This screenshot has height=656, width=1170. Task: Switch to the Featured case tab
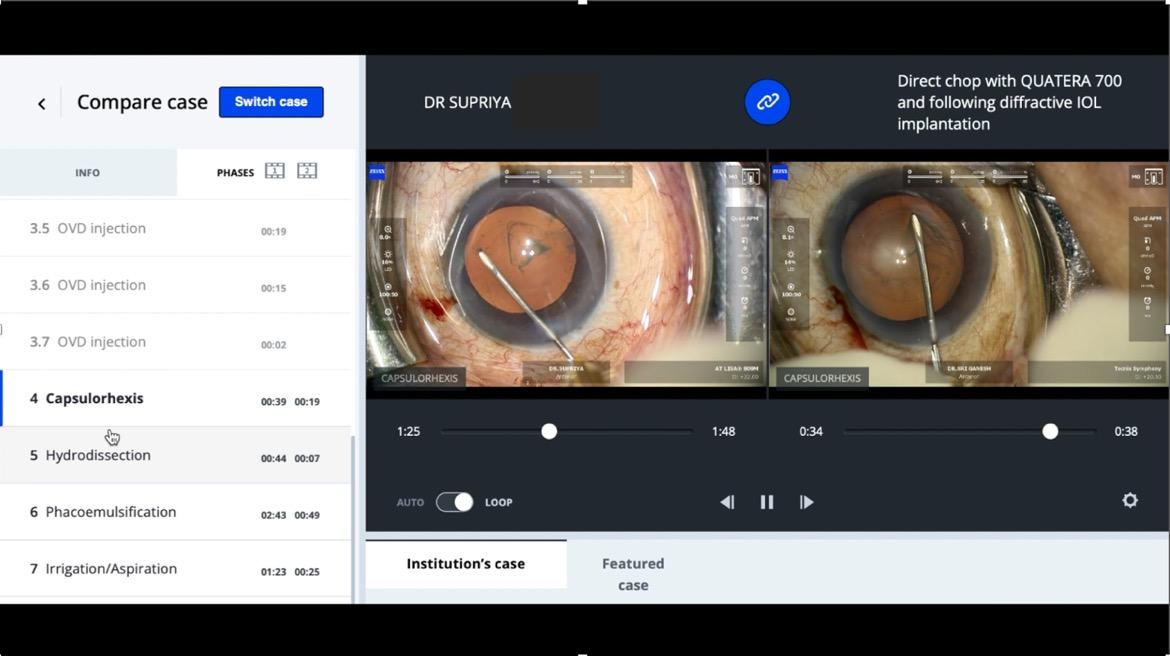633,574
